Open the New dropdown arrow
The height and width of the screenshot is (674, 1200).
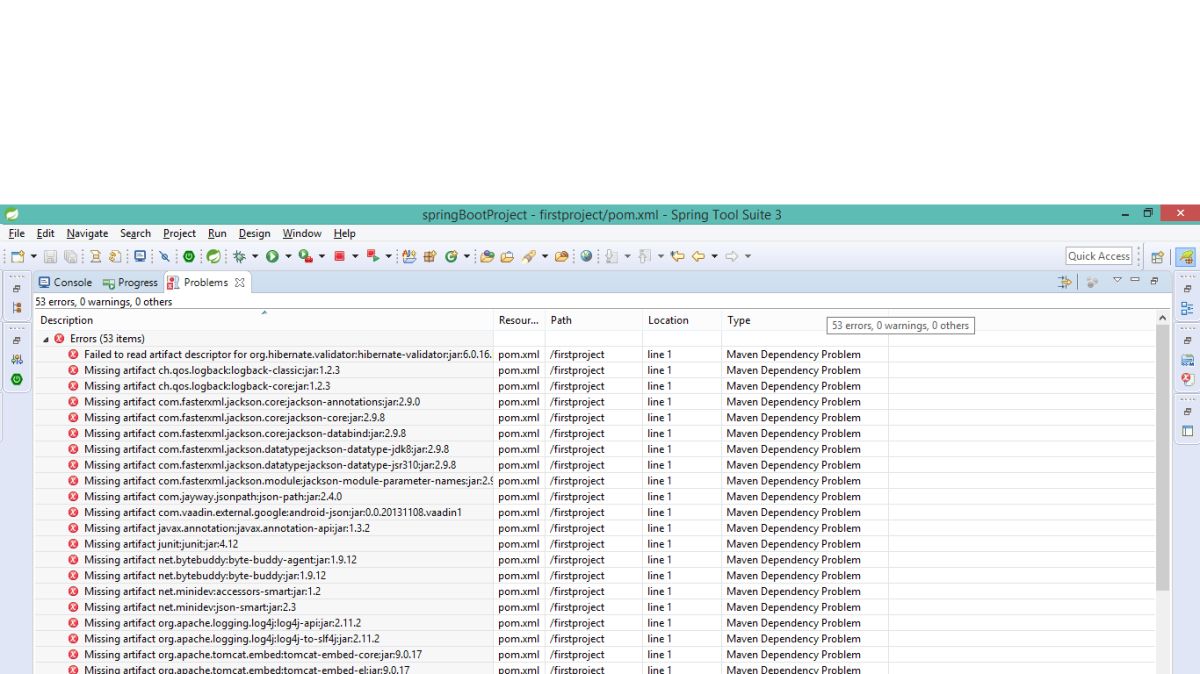[34, 257]
